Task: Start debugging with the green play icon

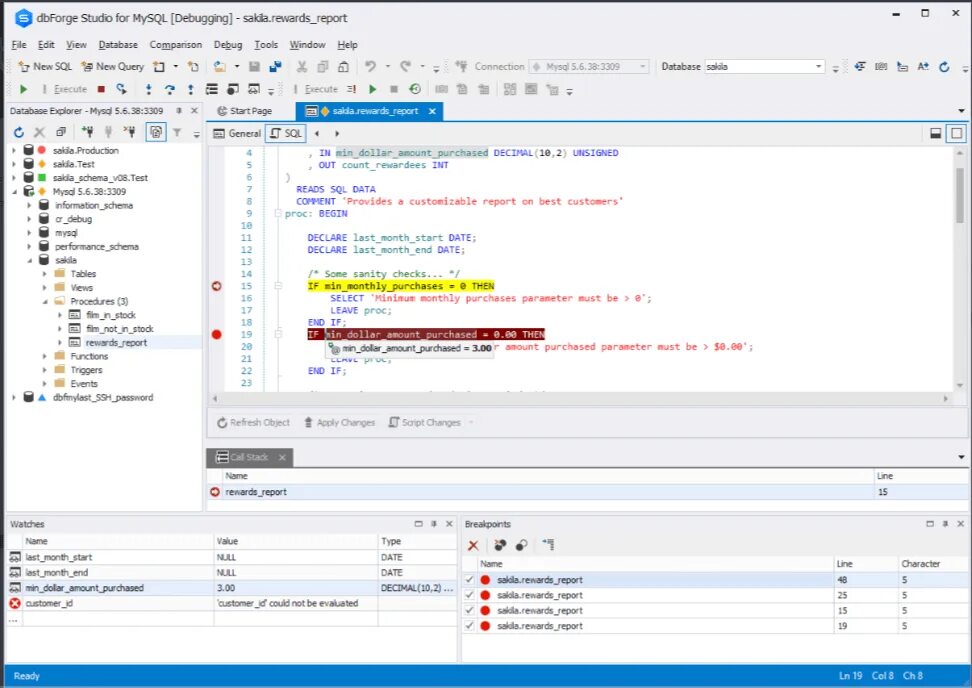Action: tap(23, 89)
